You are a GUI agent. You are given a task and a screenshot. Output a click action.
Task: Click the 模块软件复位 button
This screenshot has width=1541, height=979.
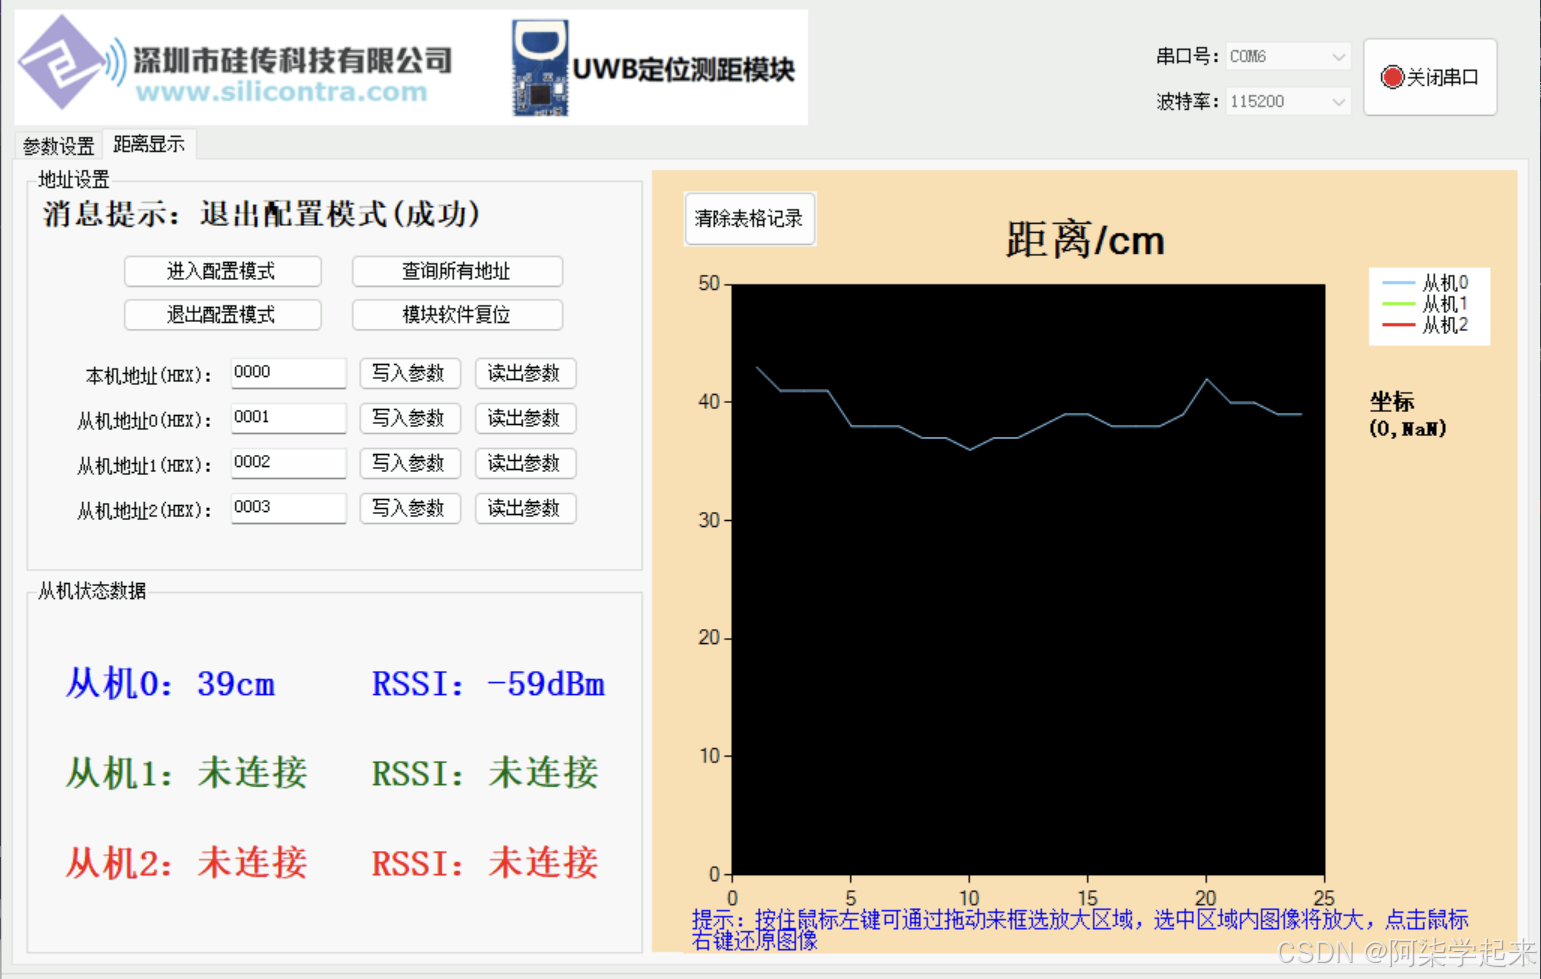[457, 315]
